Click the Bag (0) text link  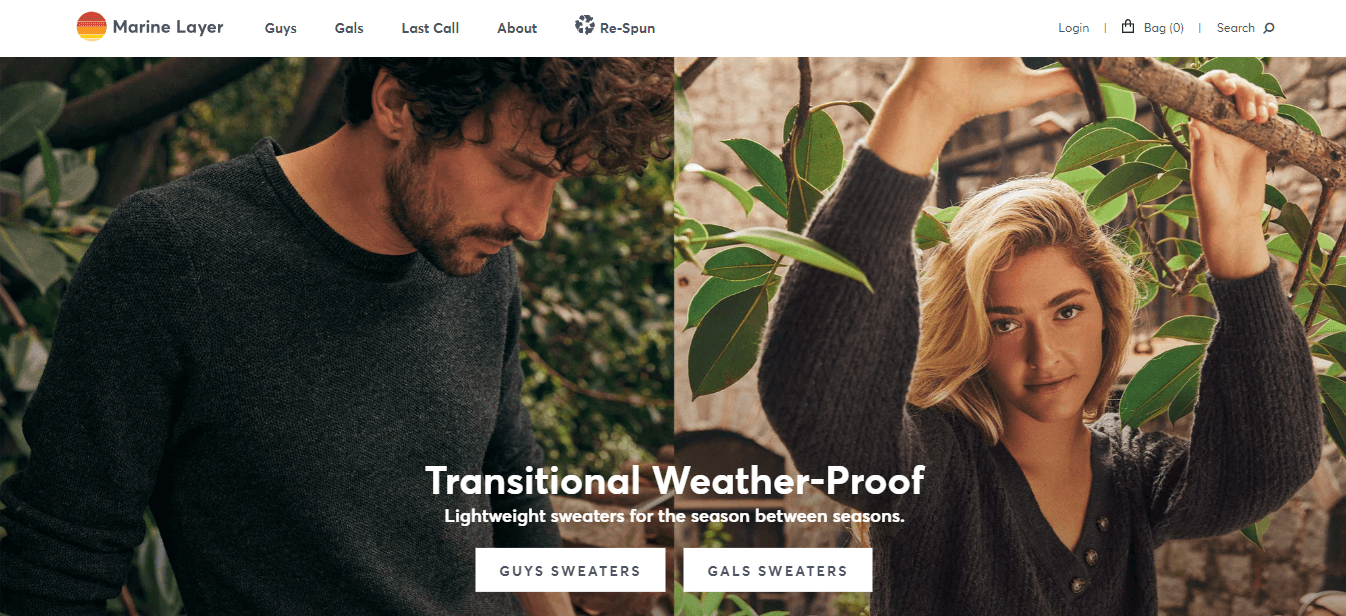pyautogui.click(x=1164, y=28)
